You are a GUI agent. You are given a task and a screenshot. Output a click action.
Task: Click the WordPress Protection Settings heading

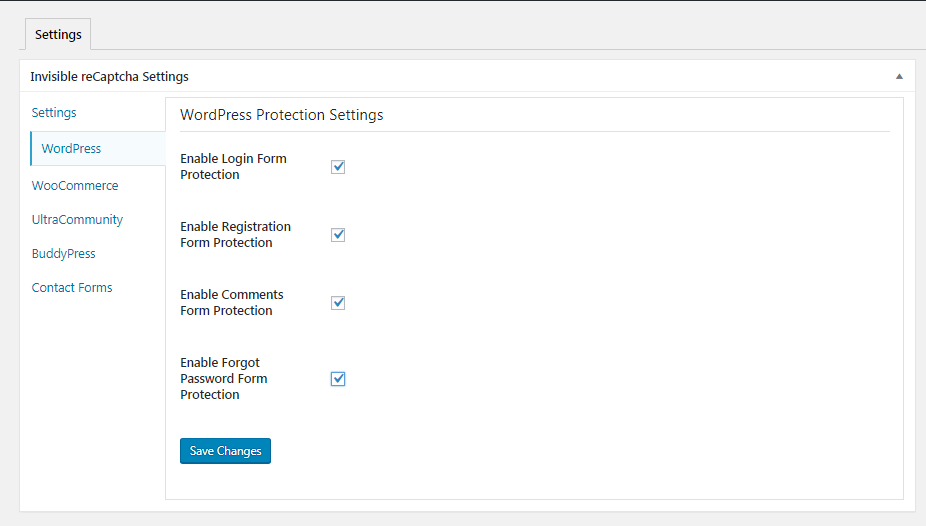point(282,115)
